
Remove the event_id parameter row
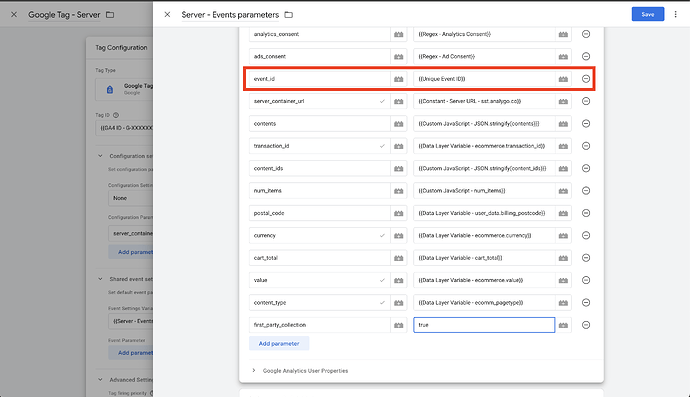coord(586,79)
